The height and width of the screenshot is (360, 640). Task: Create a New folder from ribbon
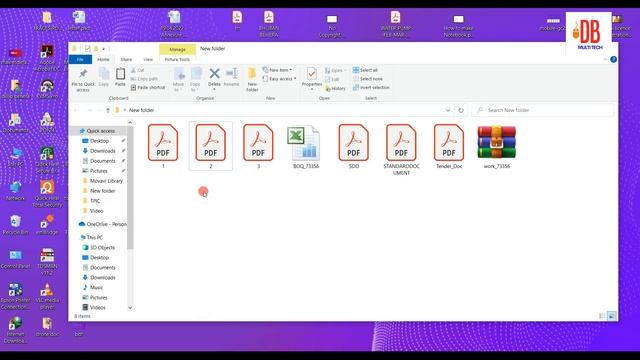[252, 80]
